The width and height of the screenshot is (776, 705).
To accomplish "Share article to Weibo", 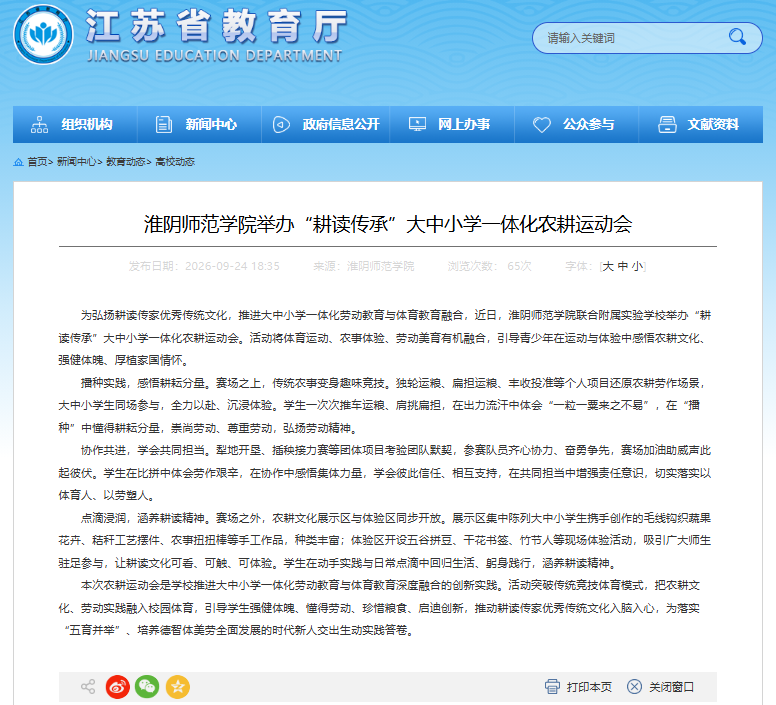I will [x=118, y=687].
